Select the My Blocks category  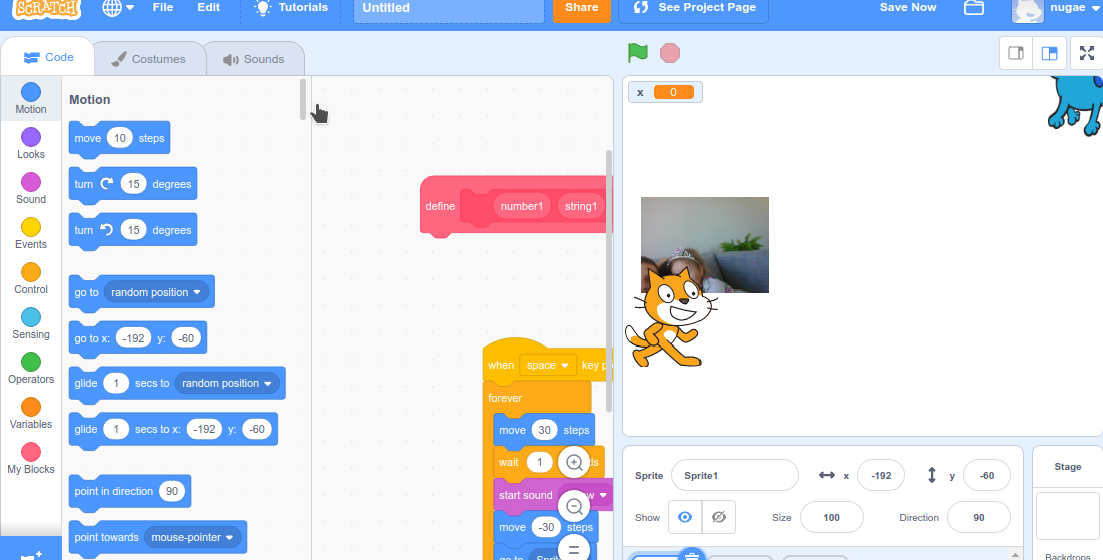point(31,459)
